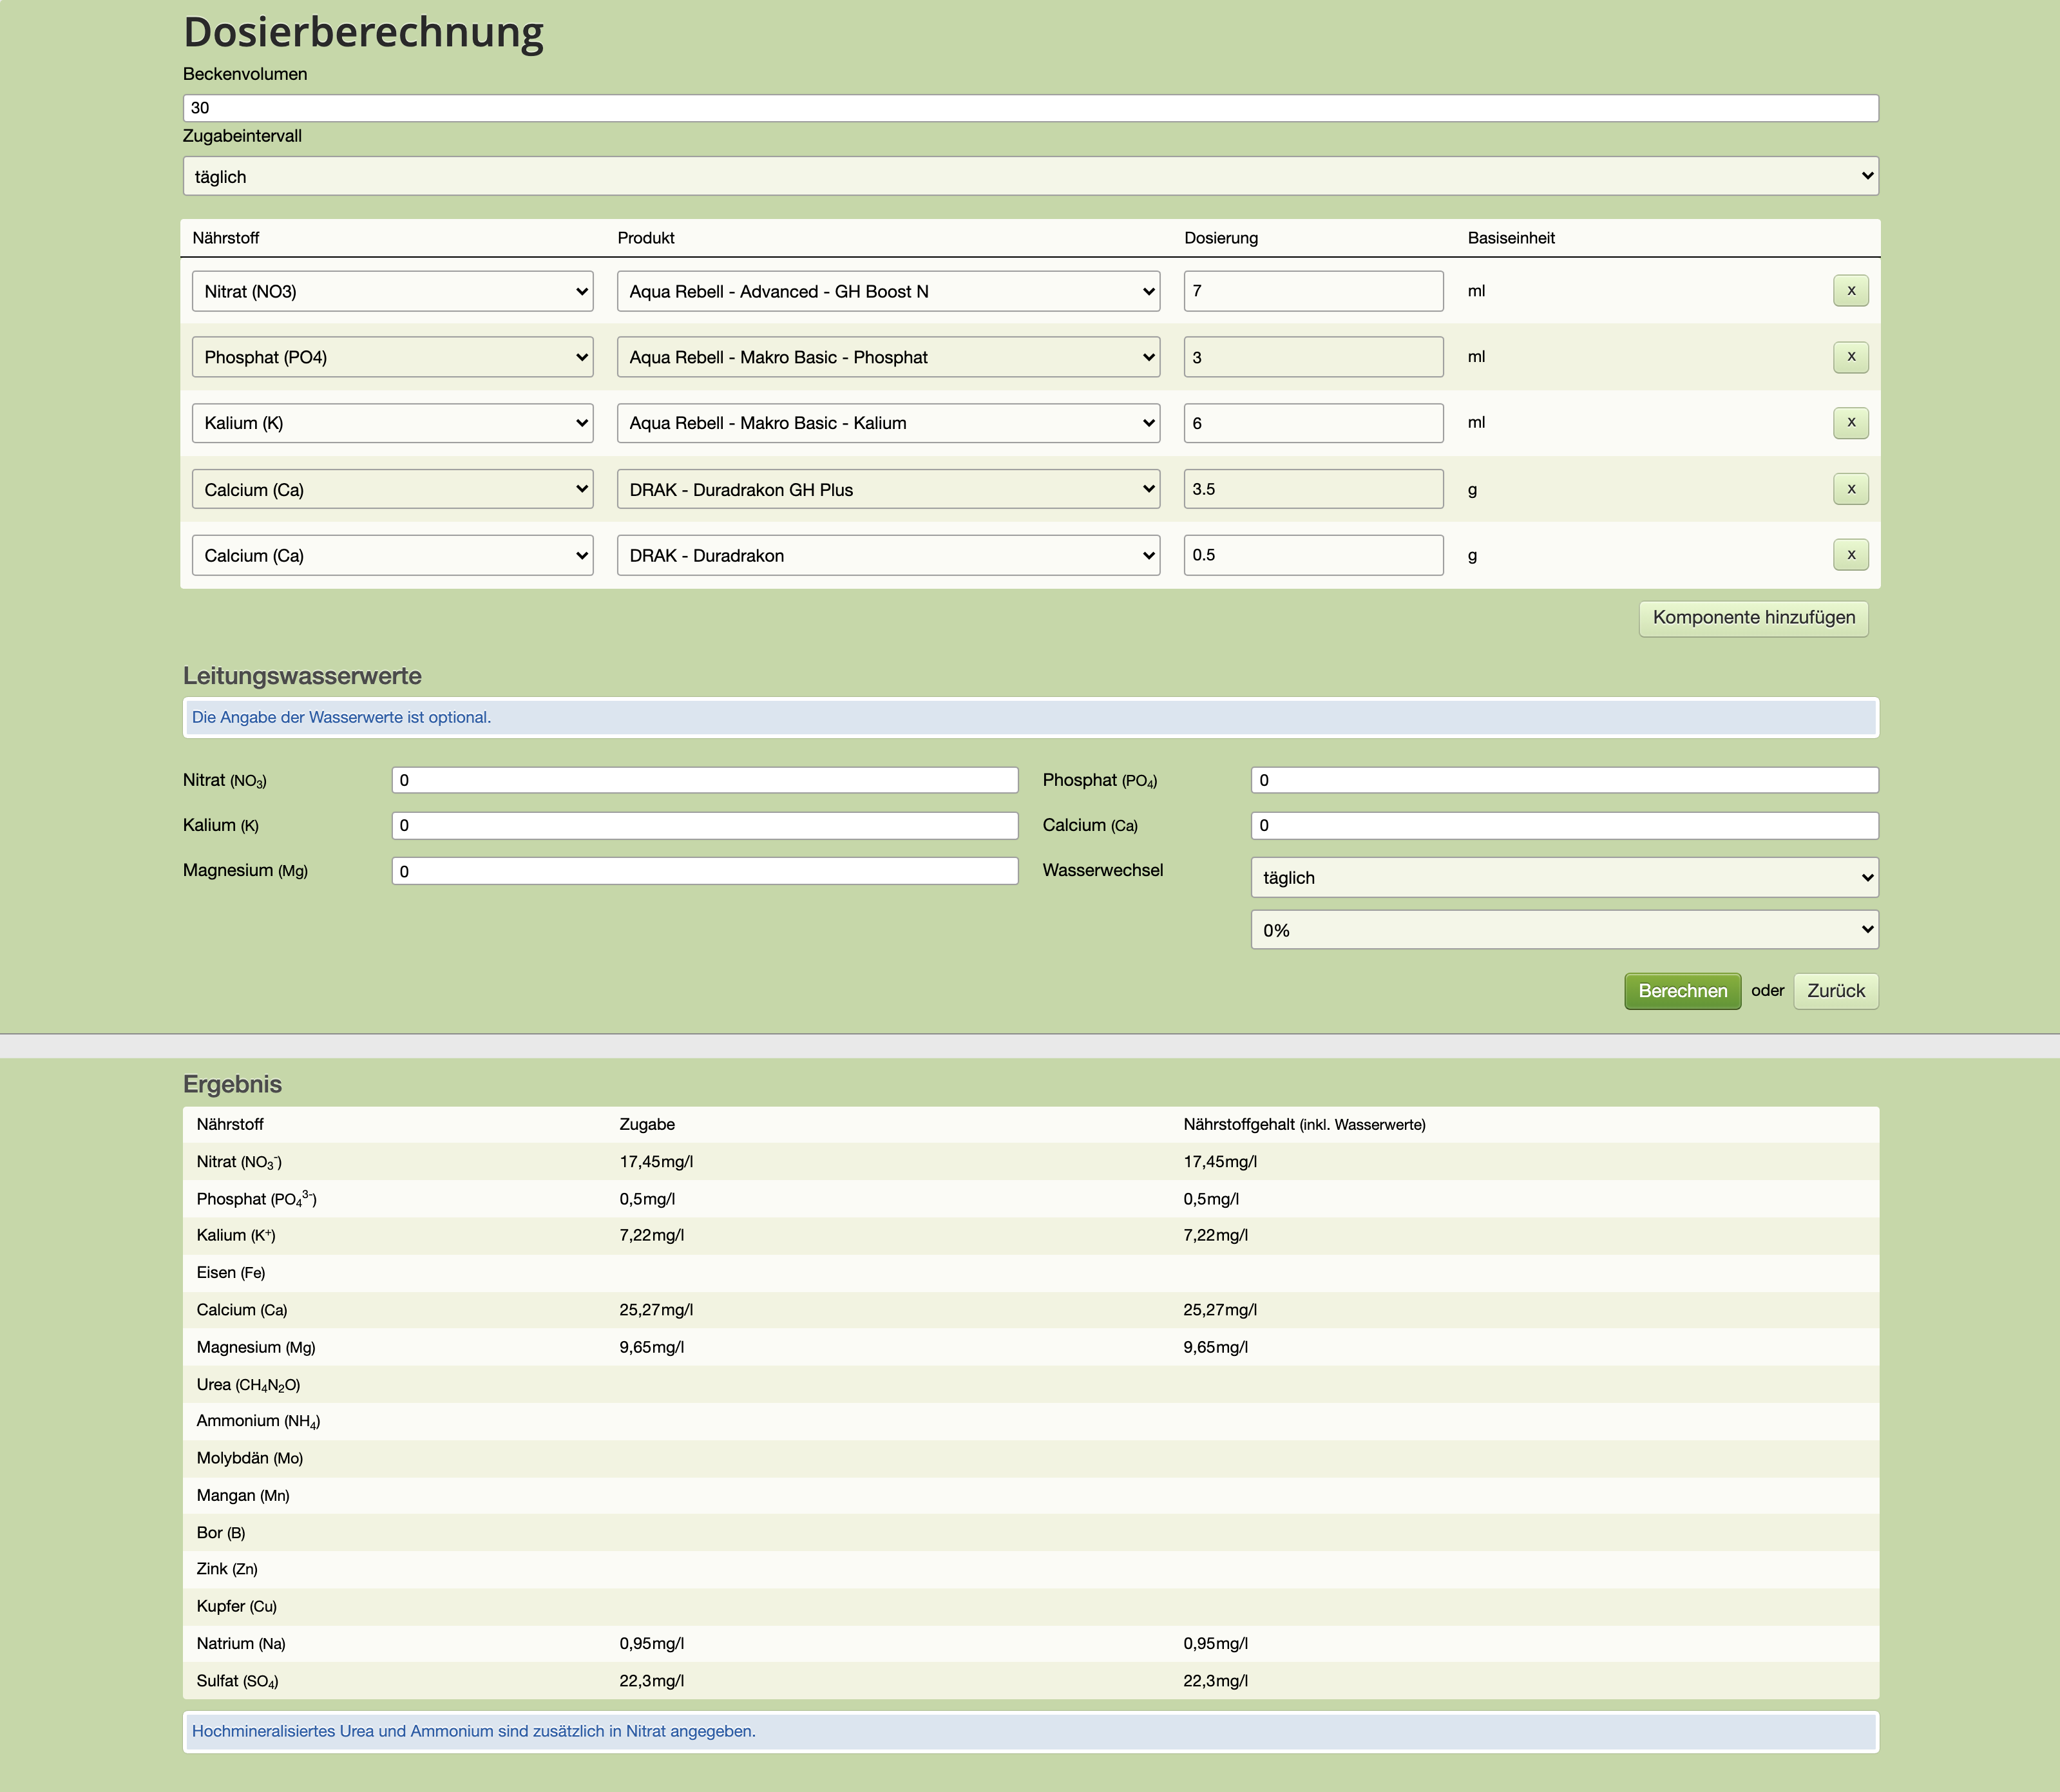Click the optional Wasserwerte info note
Viewport: 2060px width, 1792px height.
pos(1031,717)
